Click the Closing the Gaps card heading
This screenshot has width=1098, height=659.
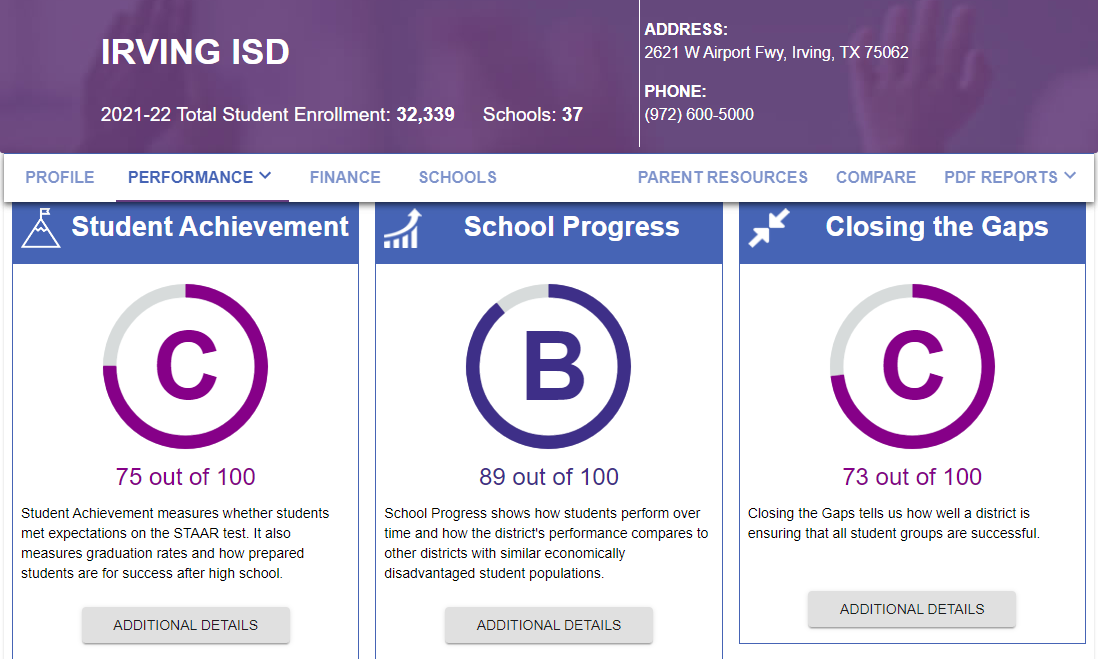pyautogui.click(x=936, y=227)
